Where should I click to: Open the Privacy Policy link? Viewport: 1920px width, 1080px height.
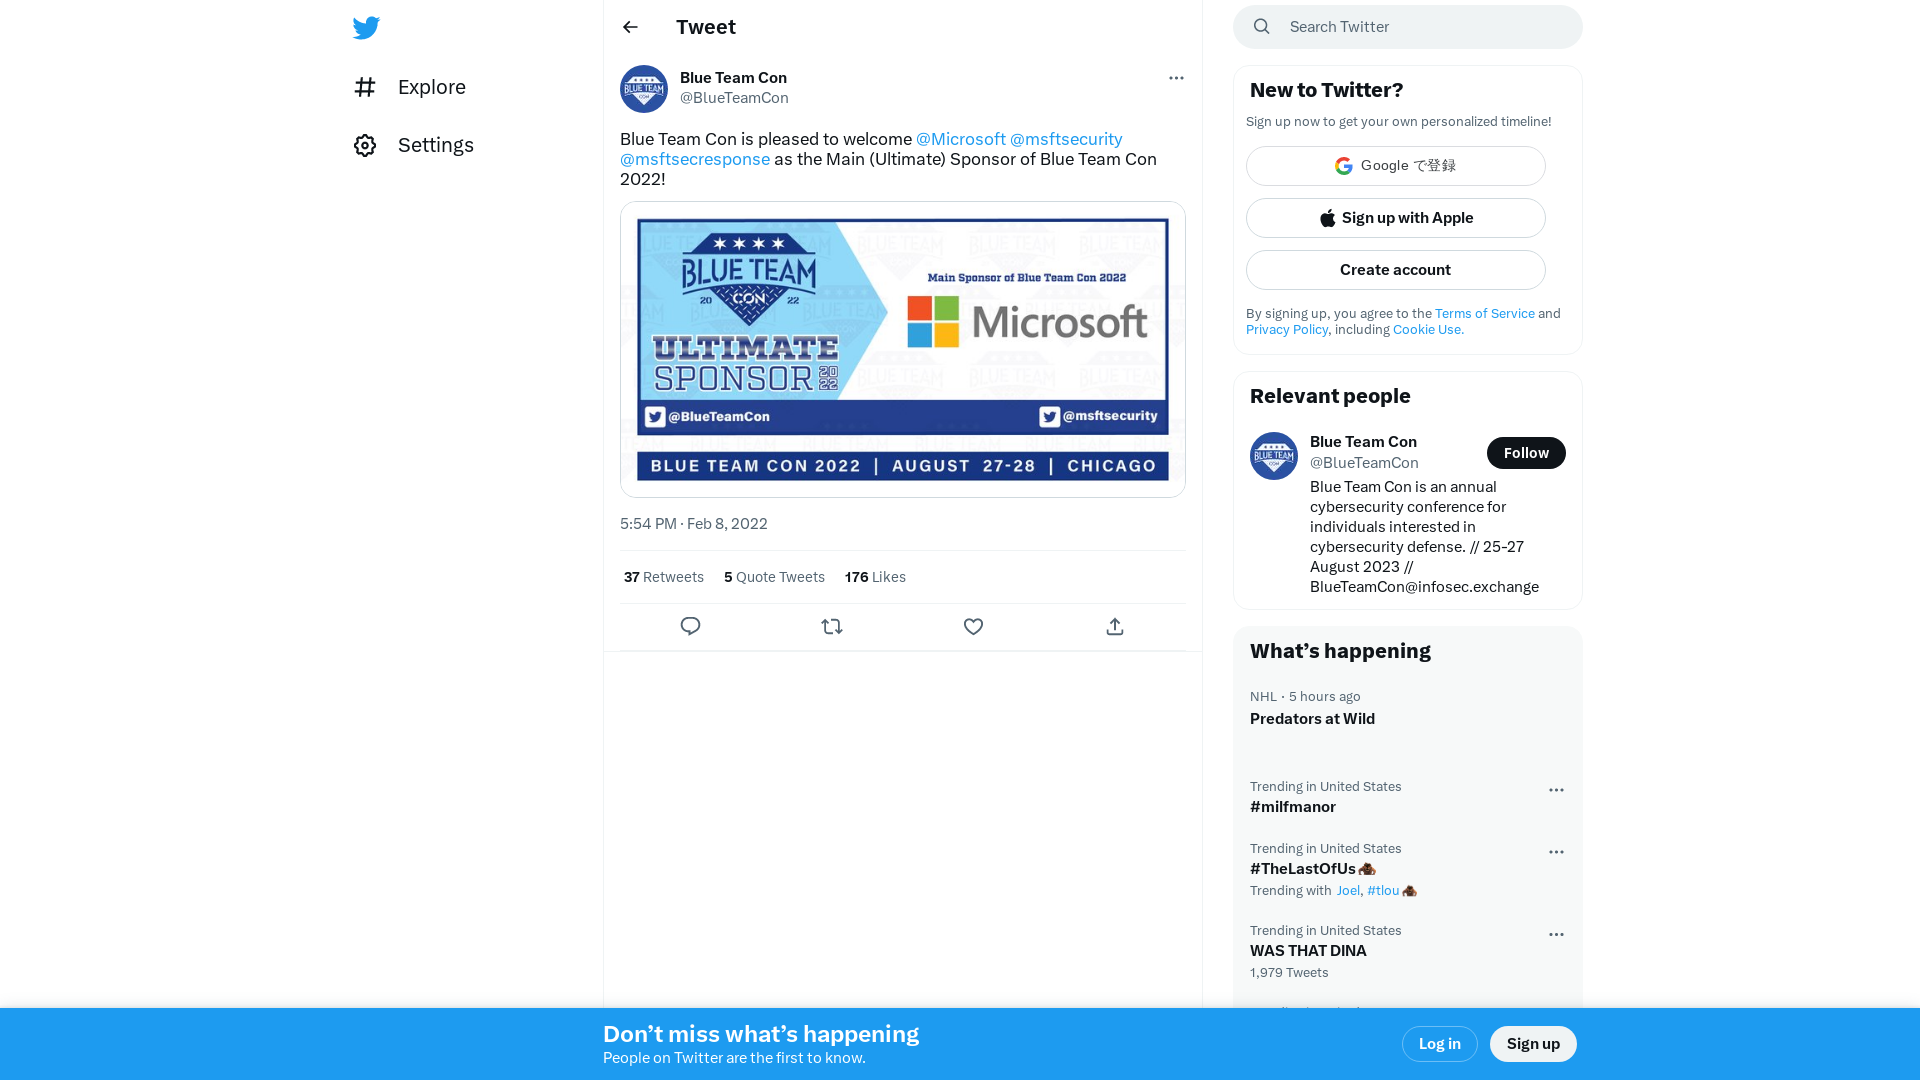1287,330
